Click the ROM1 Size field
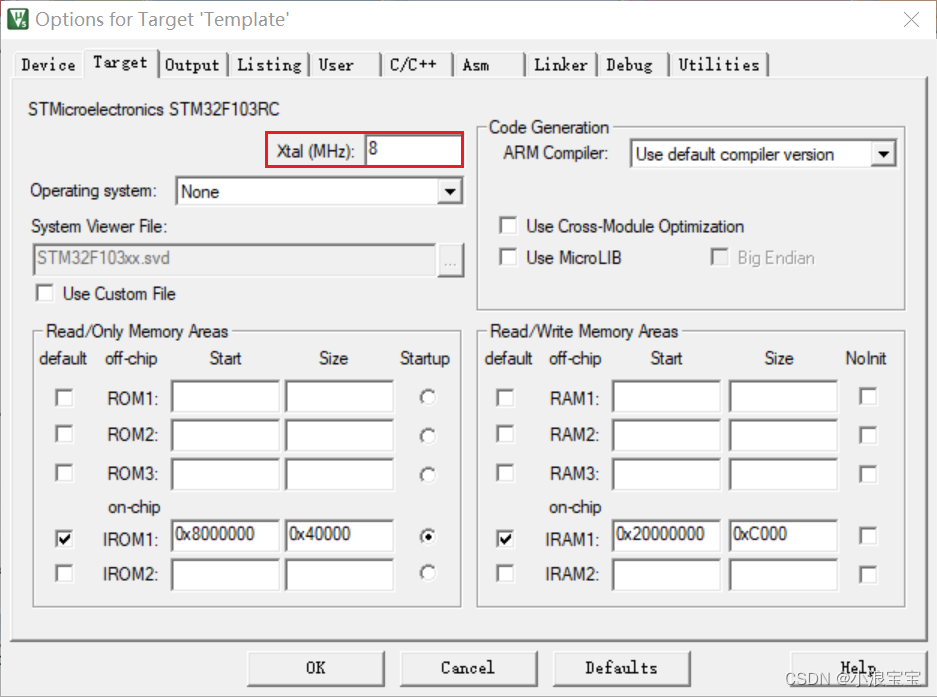This screenshot has height=697, width=937. 339,396
